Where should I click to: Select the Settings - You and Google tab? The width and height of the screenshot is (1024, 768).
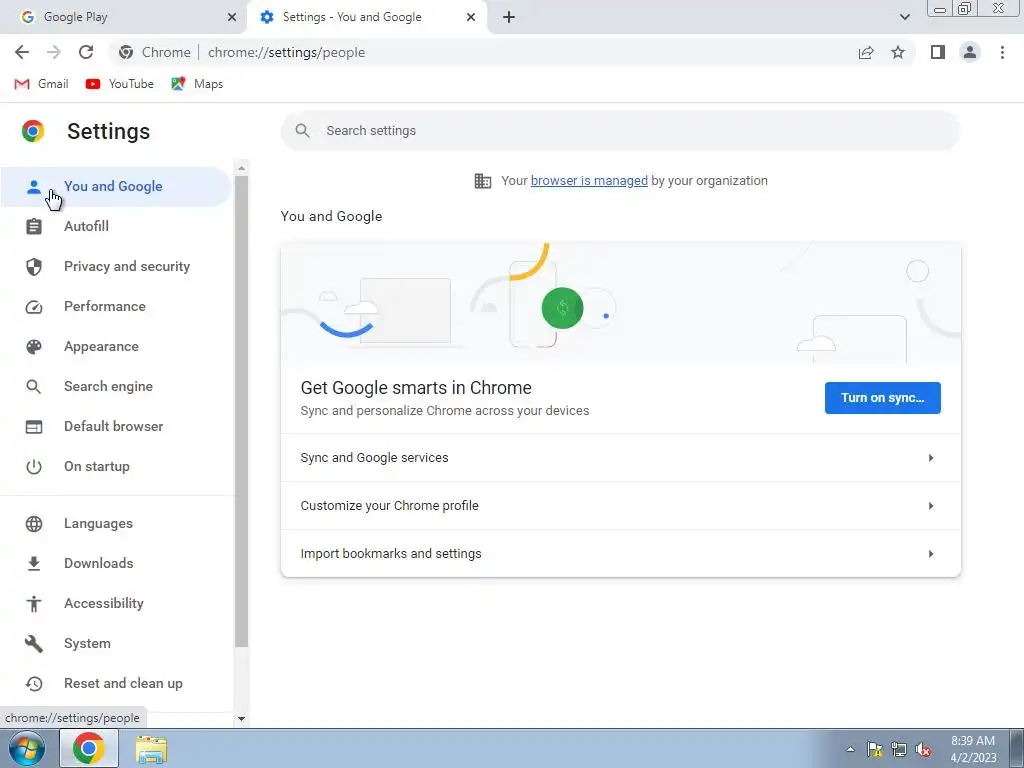coord(366,17)
